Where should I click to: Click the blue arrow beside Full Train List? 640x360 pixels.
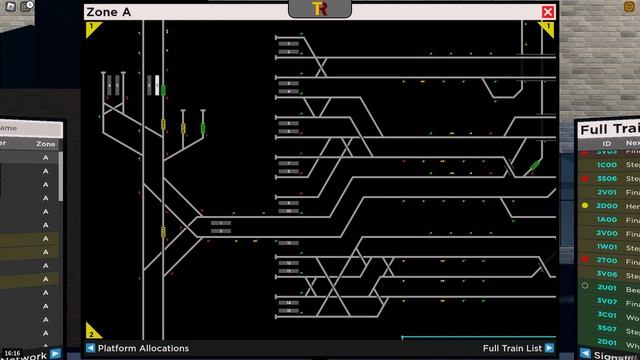(x=549, y=348)
